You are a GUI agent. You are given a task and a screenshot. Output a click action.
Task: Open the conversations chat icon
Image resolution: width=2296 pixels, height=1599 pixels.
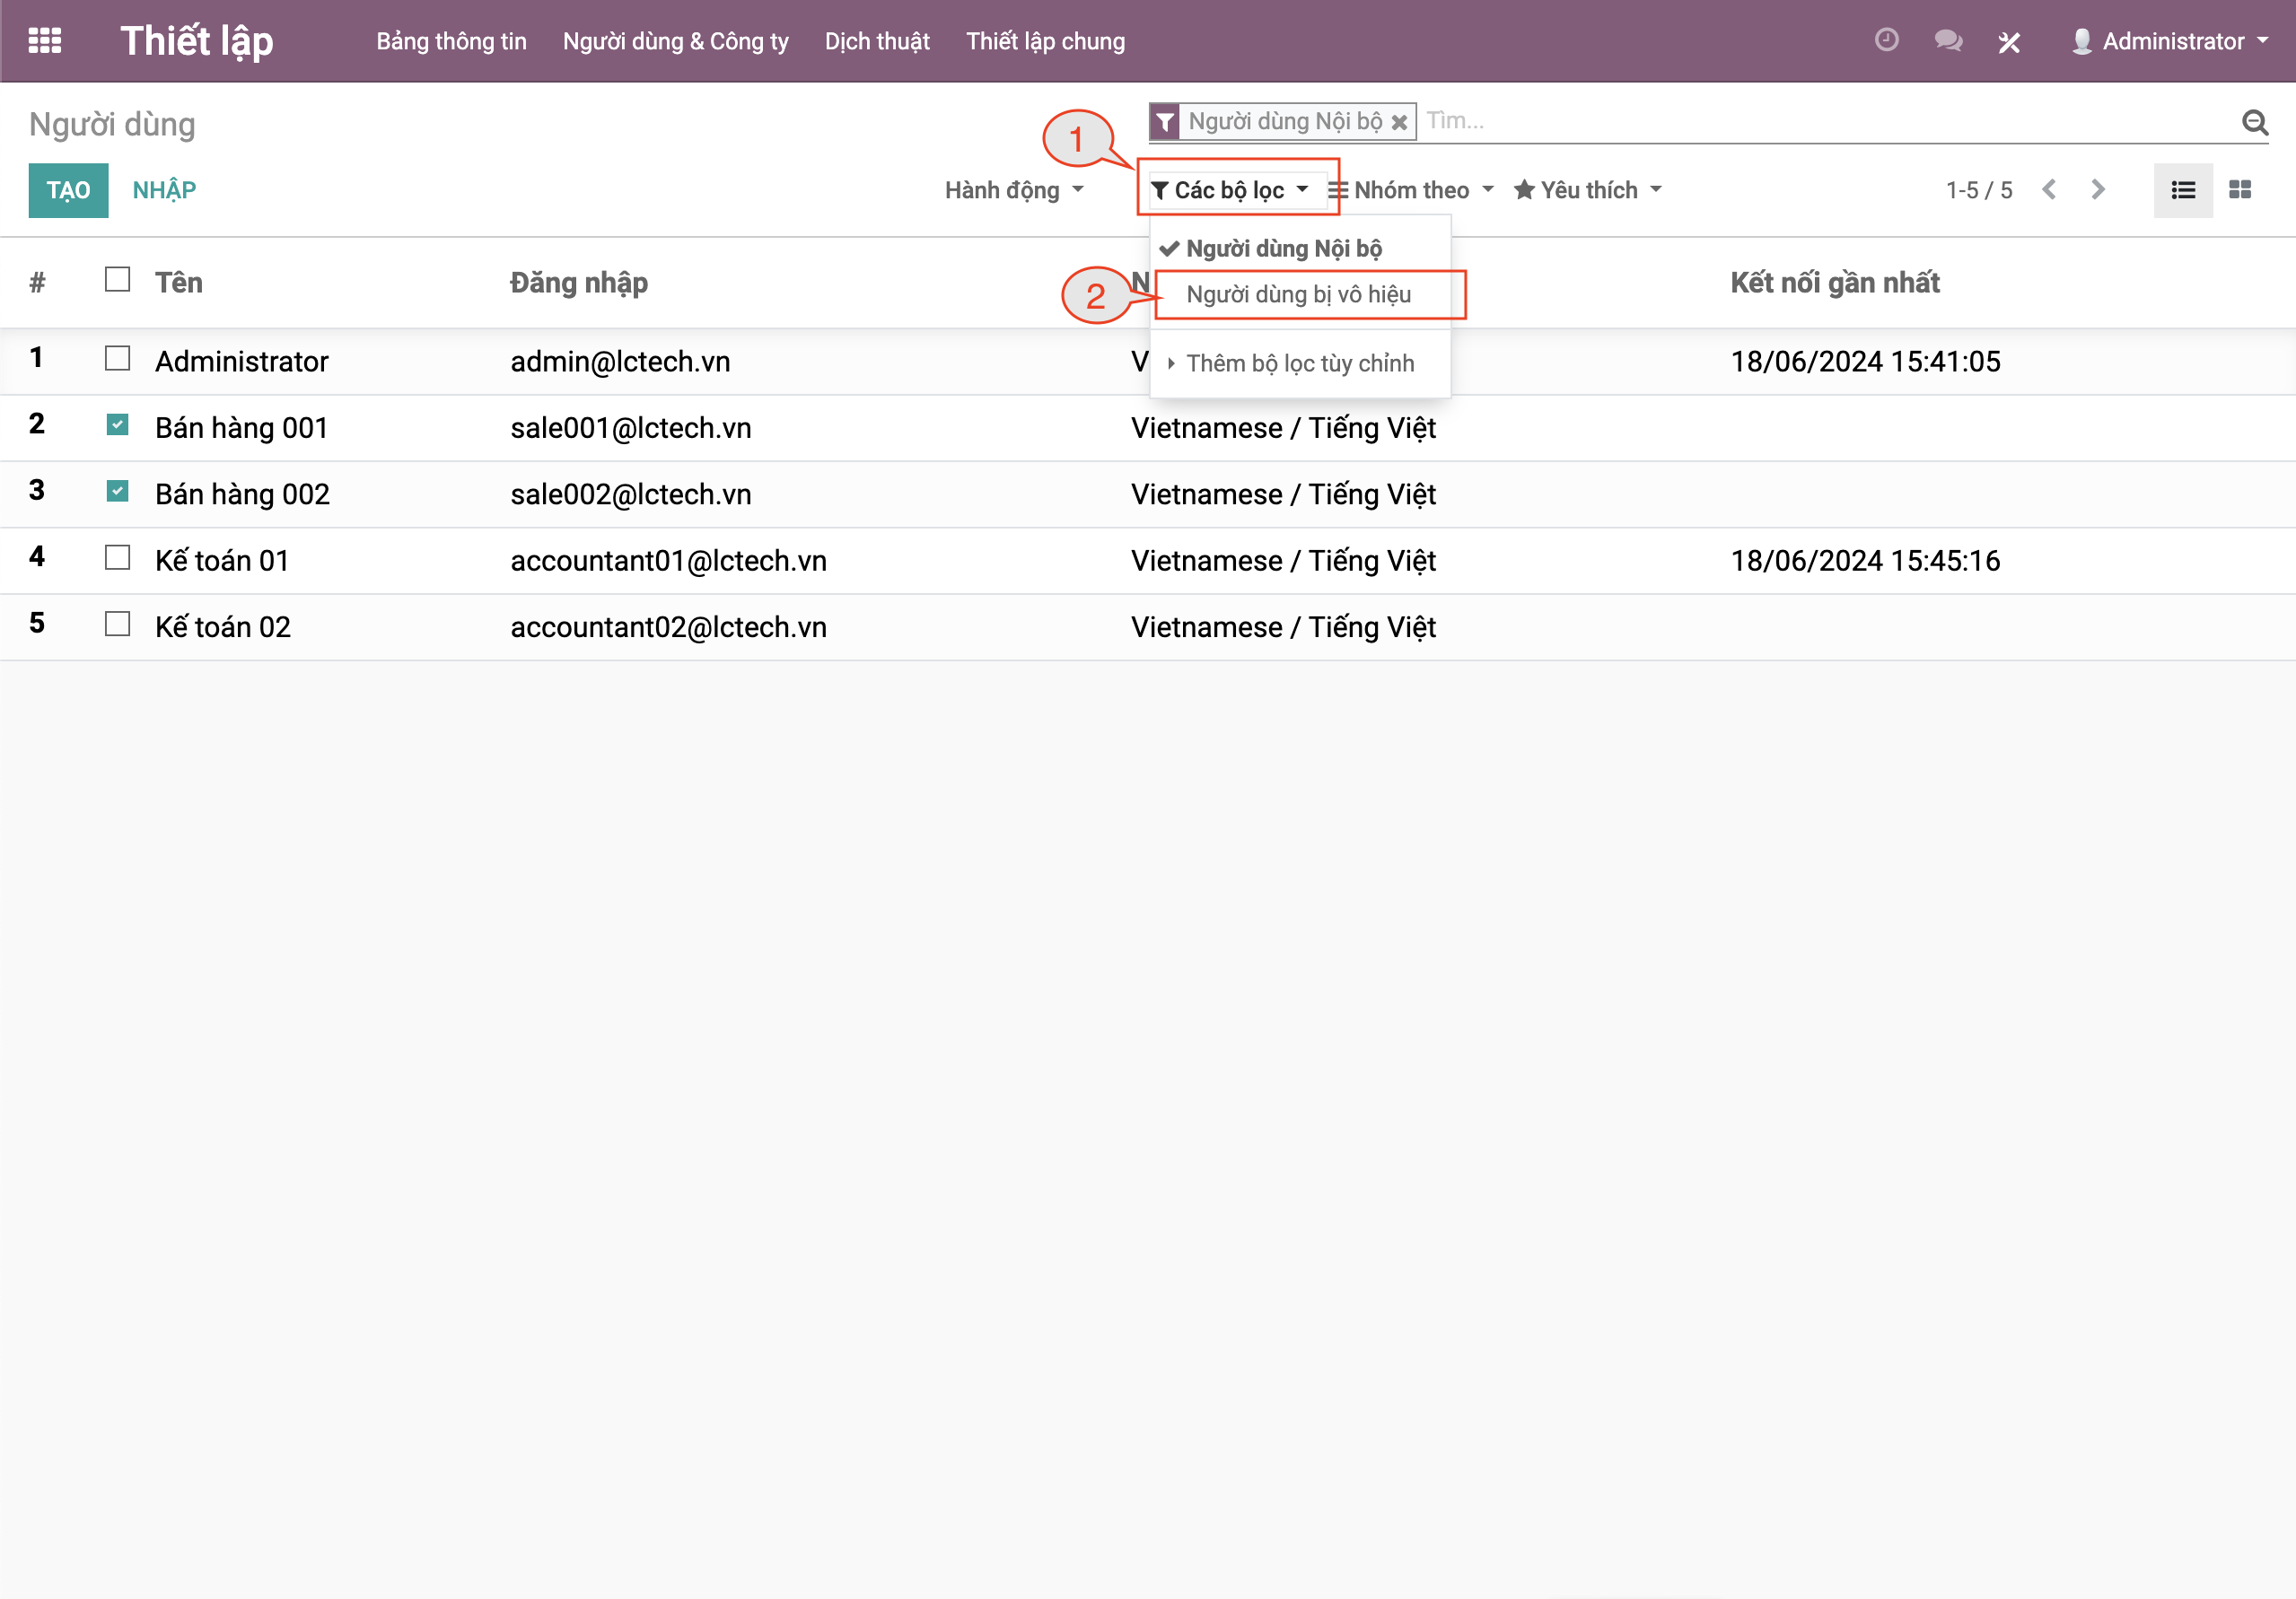[1947, 41]
